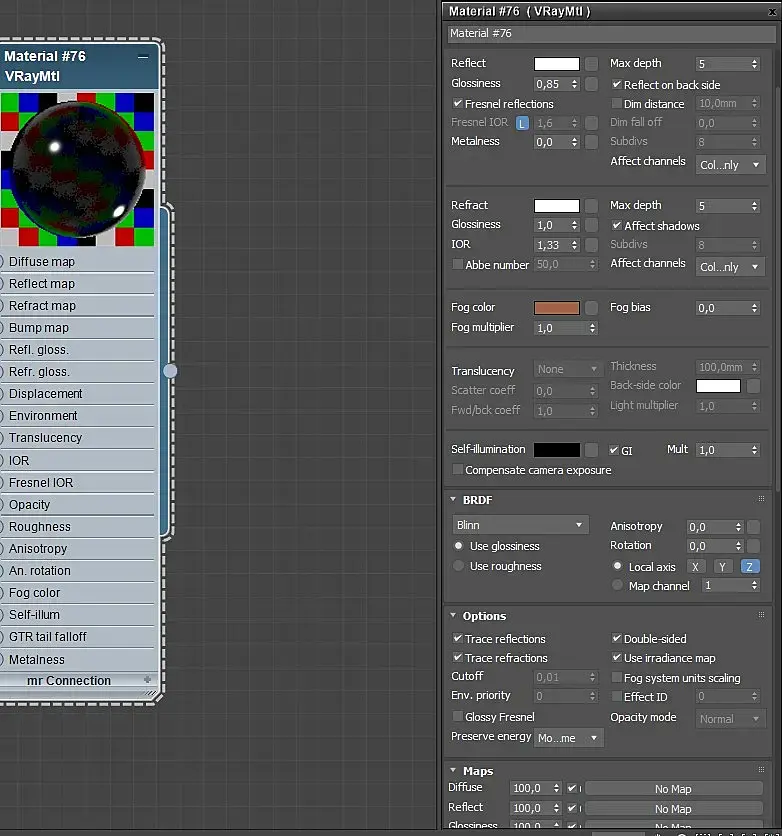Click the Reflect No Map button
Image resolution: width=782 pixels, height=836 pixels.
673,809
